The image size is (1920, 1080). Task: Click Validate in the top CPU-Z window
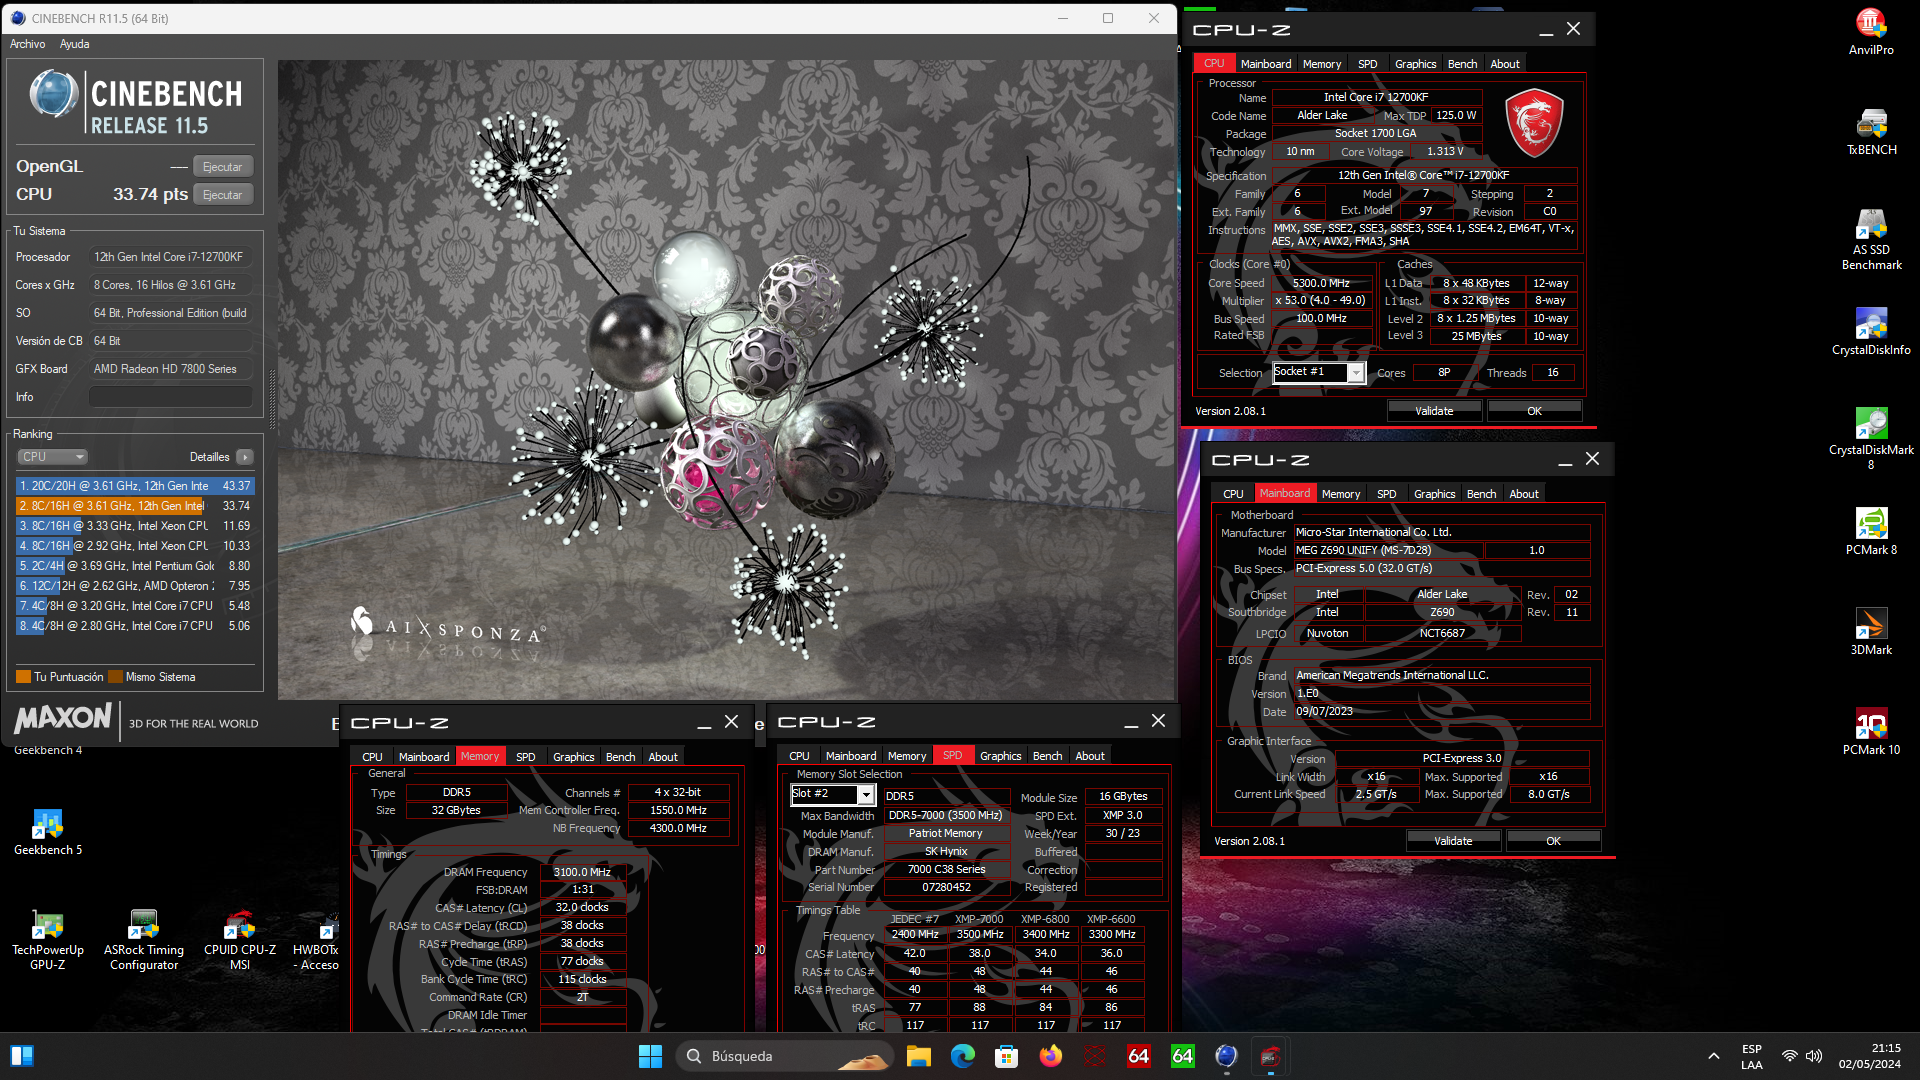[x=1434, y=411]
